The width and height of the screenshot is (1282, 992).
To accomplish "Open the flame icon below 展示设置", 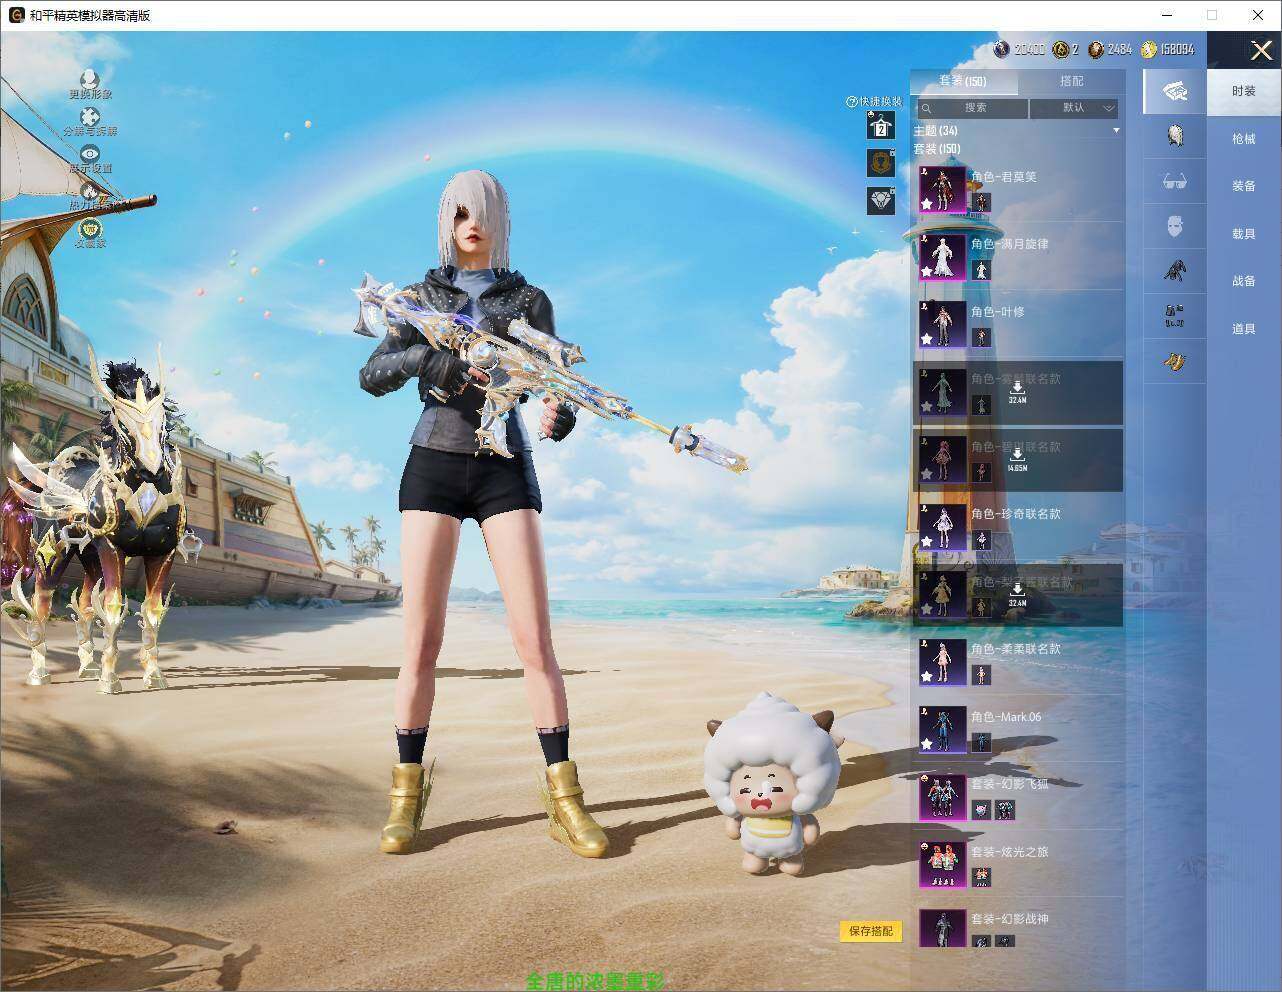I will (x=90, y=190).
